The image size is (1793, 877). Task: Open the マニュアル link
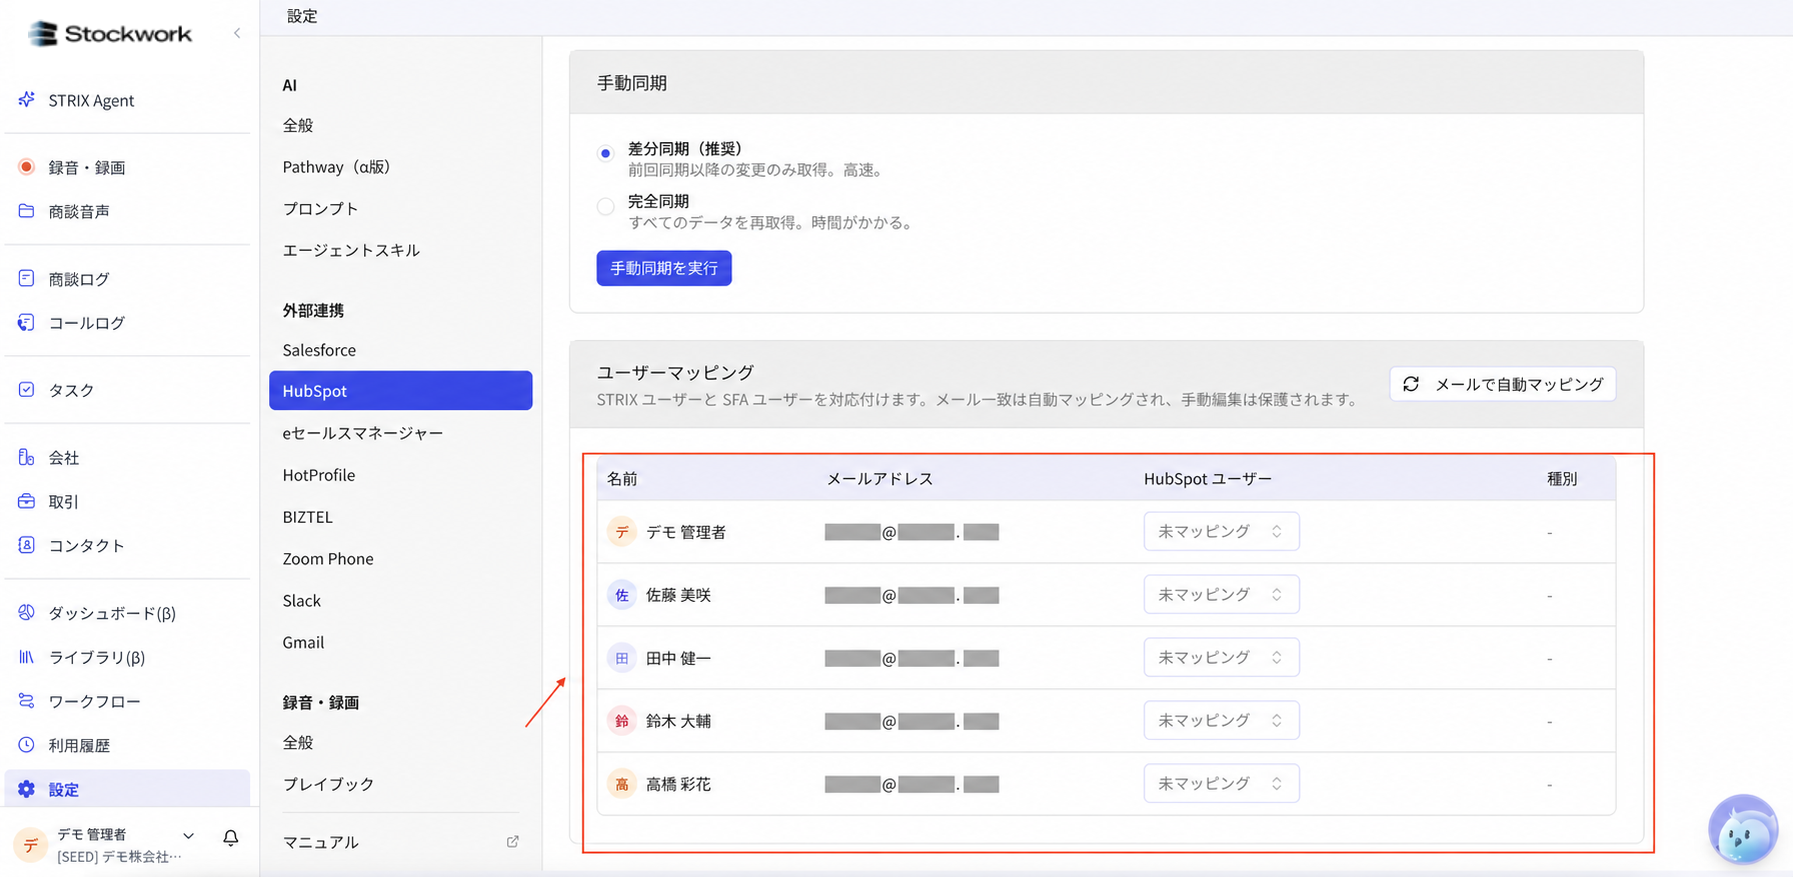320,842
